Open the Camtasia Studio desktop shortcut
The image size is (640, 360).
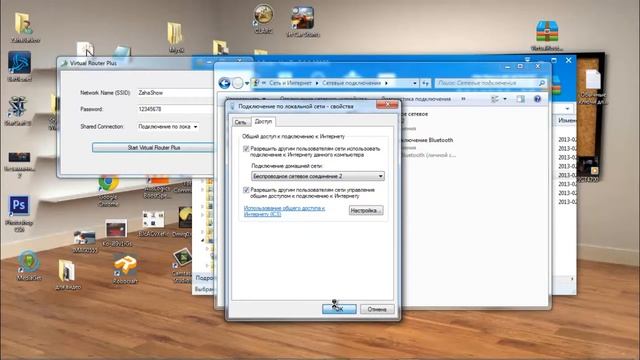(182, 265)
